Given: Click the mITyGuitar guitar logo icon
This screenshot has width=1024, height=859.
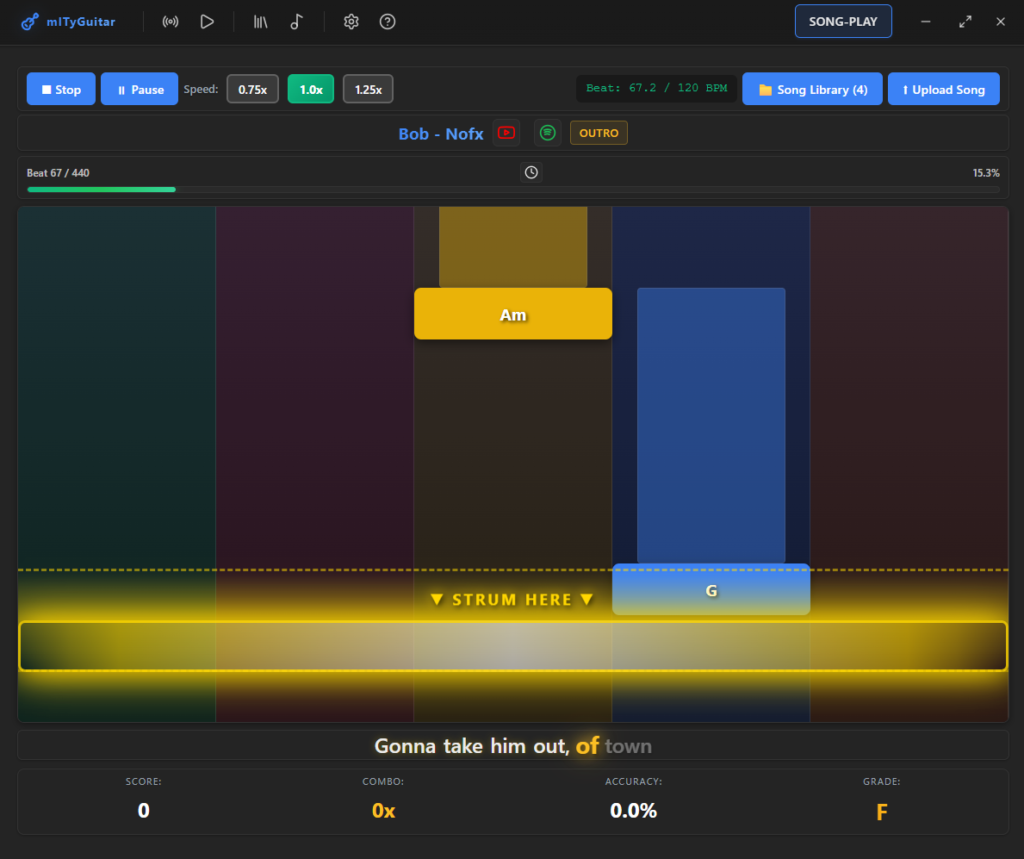Looking at the screenshot, I should coord(30,21).
